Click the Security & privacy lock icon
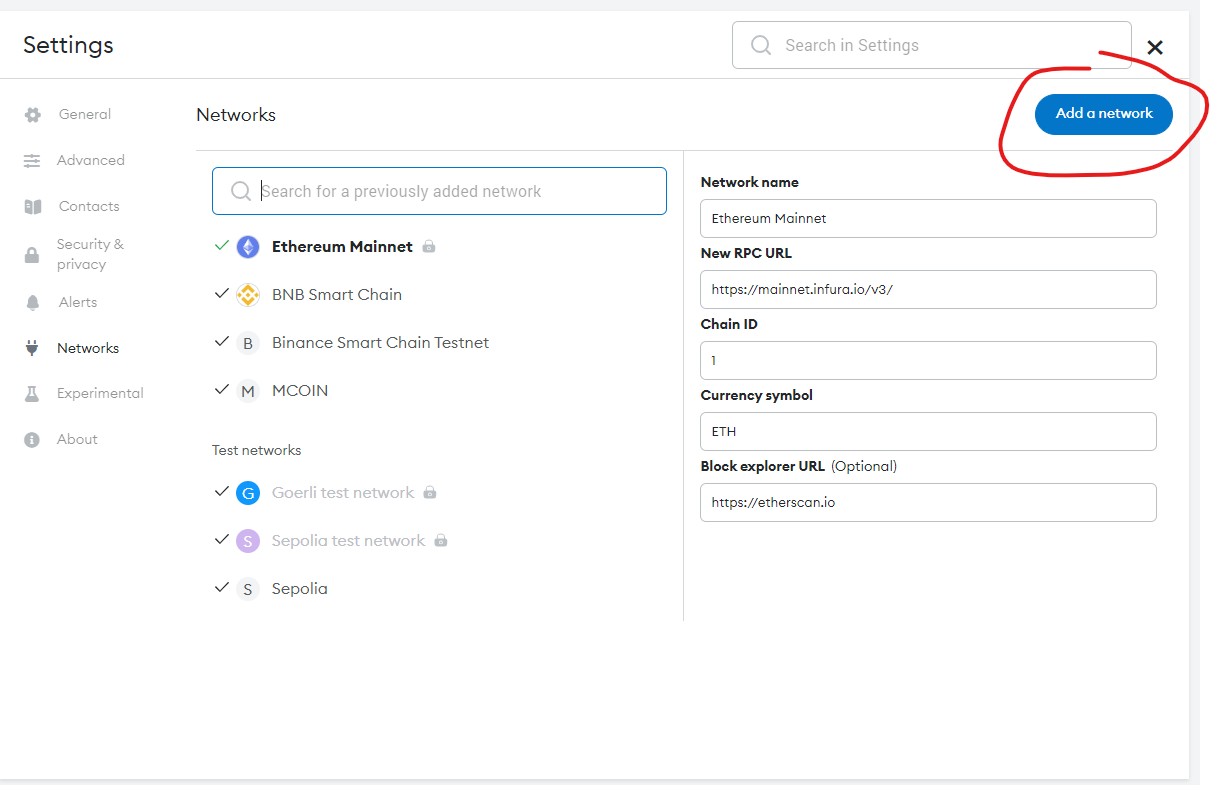This screenshot has height=785, width=1211. [x=32, y=255]
